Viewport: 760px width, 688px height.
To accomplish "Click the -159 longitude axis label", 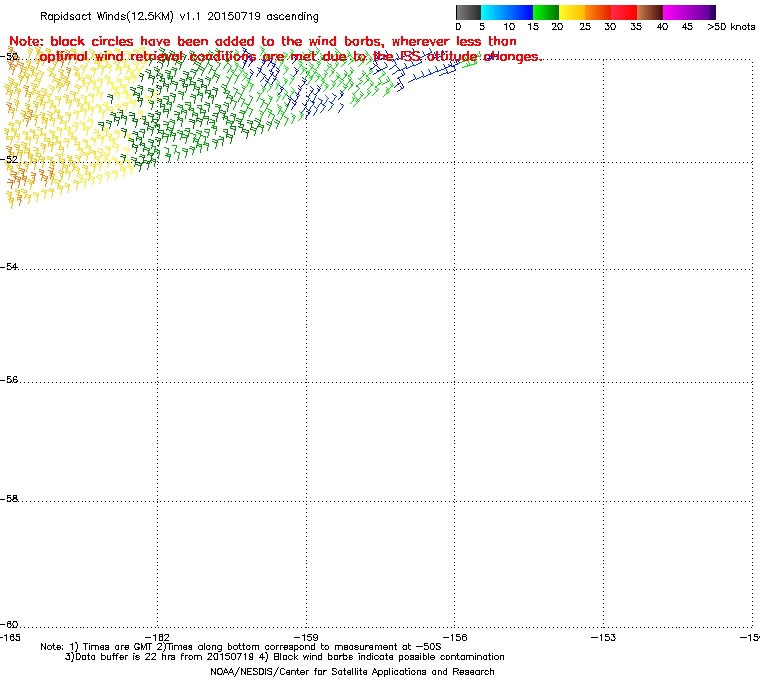I will [306, 637].
